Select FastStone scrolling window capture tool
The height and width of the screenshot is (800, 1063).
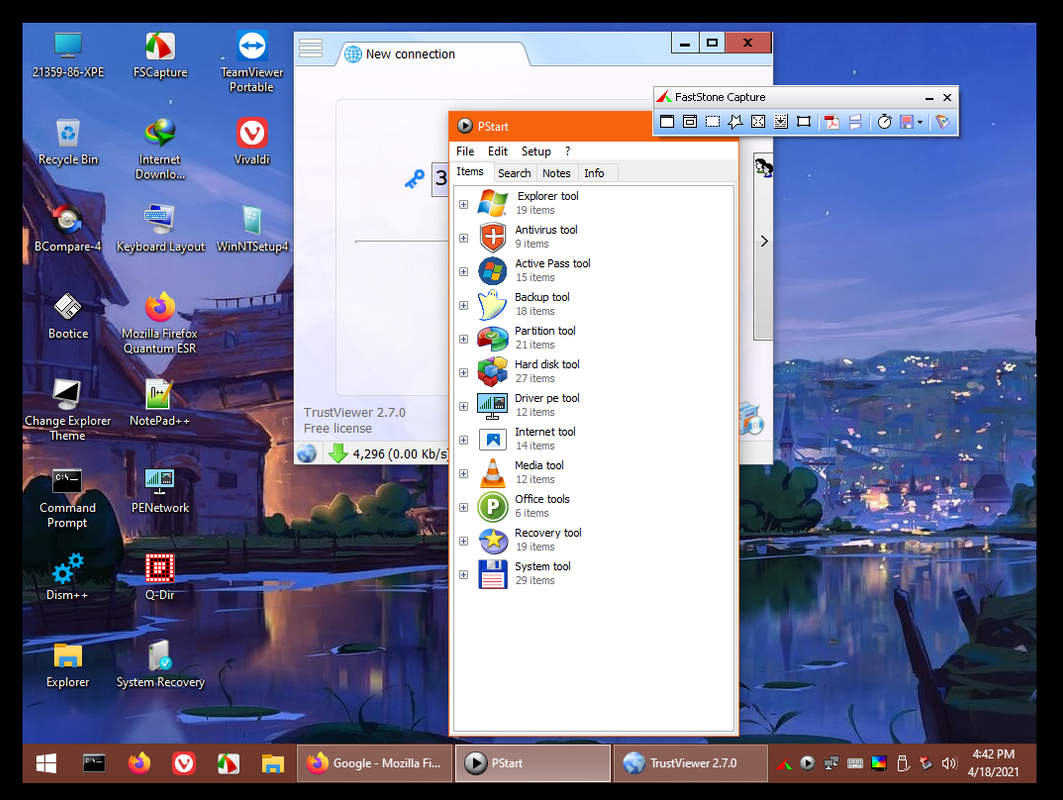click(x=781, y=121)
